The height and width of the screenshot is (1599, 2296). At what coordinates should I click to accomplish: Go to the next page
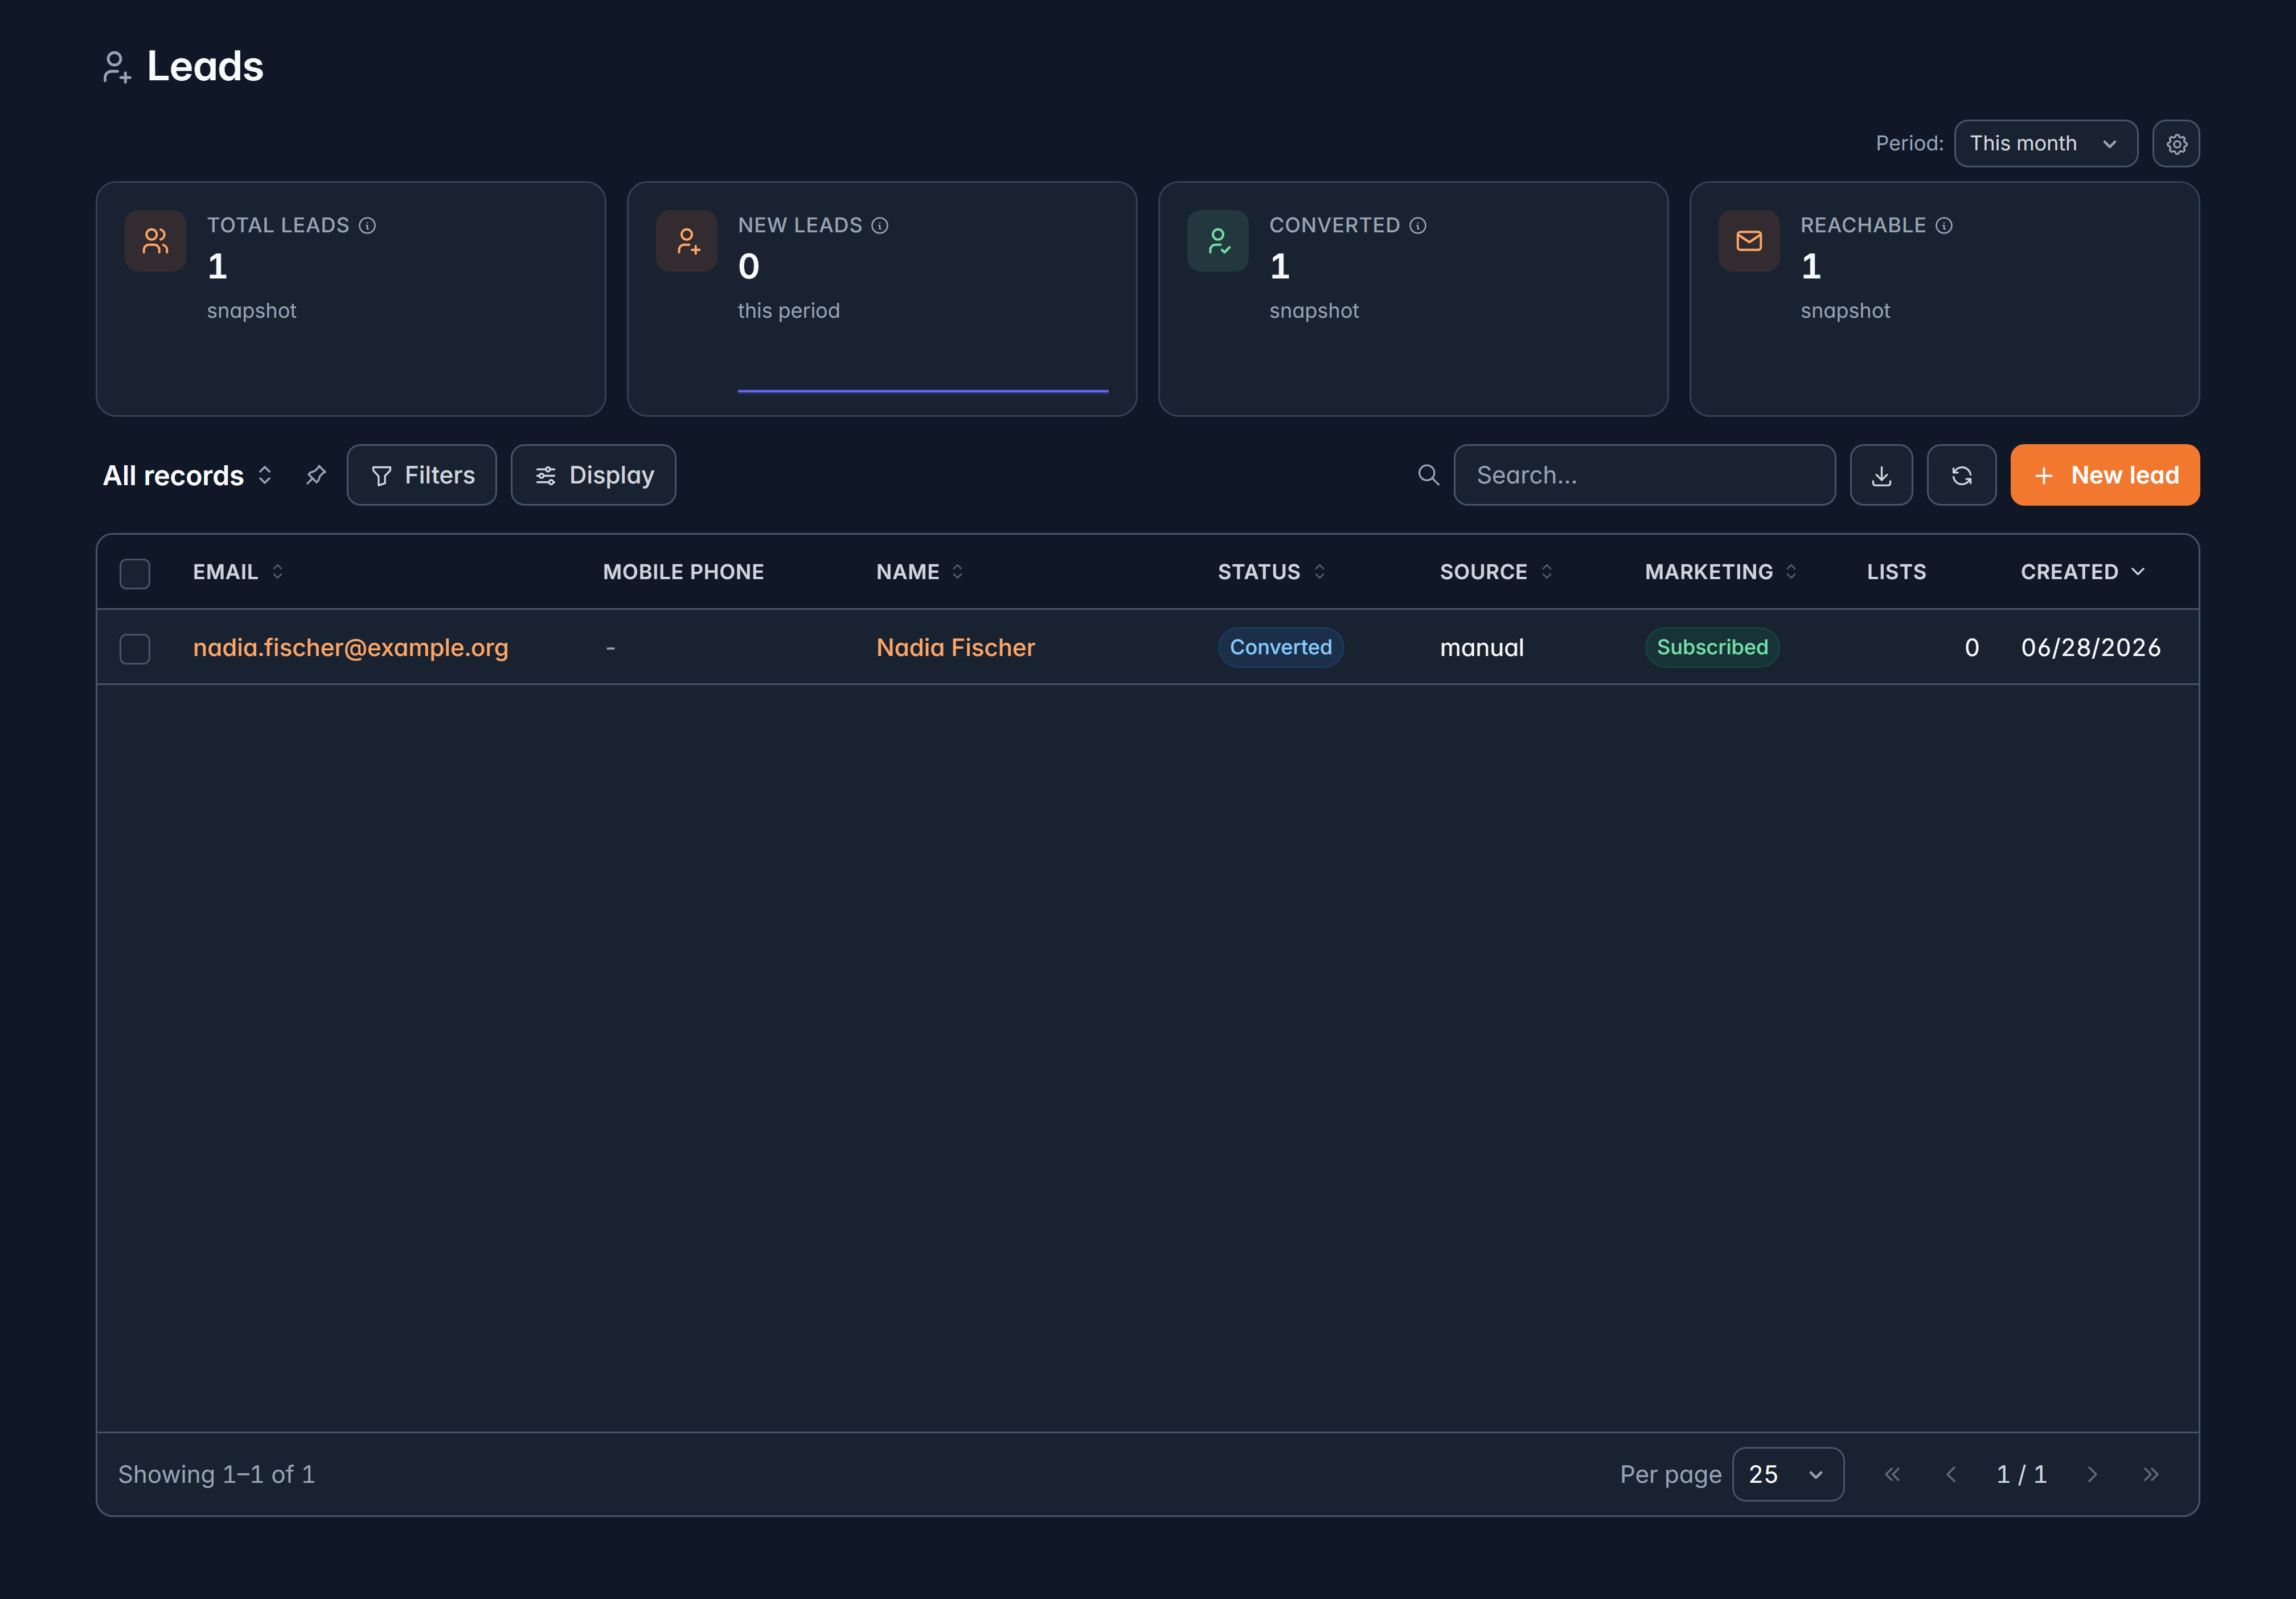[2092, 1474]
